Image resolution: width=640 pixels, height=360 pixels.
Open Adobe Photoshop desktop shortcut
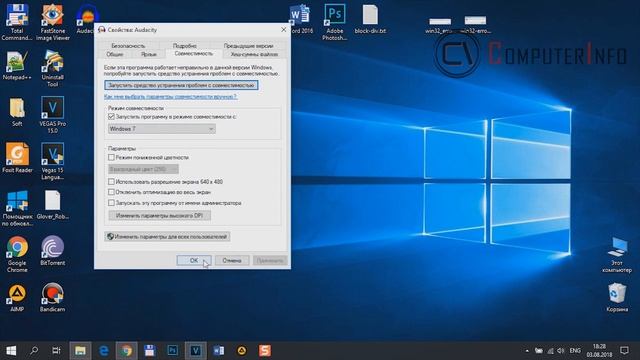click(335, 22)
